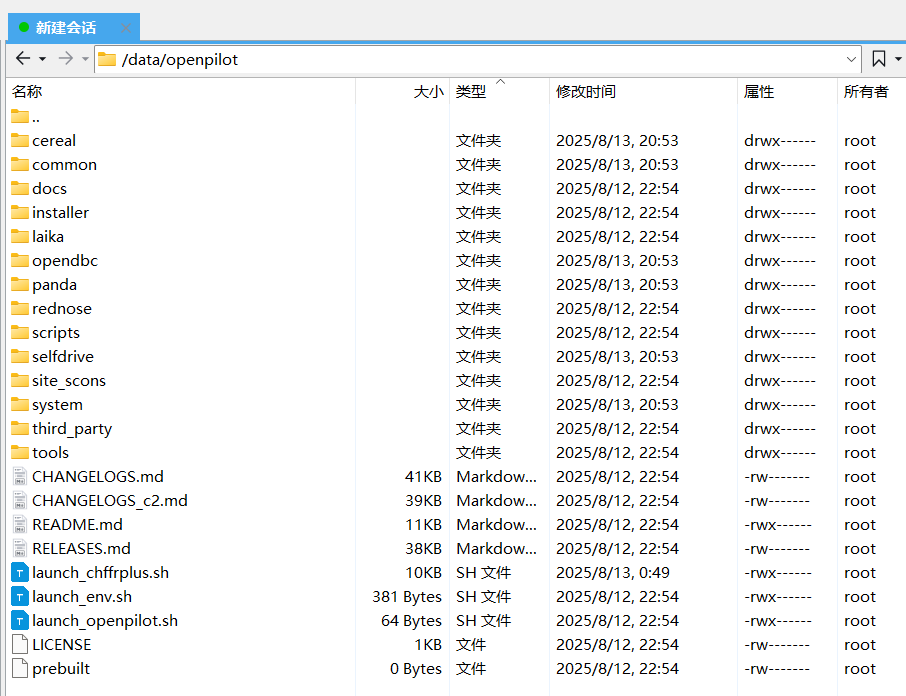Click the 'Markdow...' type of RELEASES.md

tap(496, 548)
